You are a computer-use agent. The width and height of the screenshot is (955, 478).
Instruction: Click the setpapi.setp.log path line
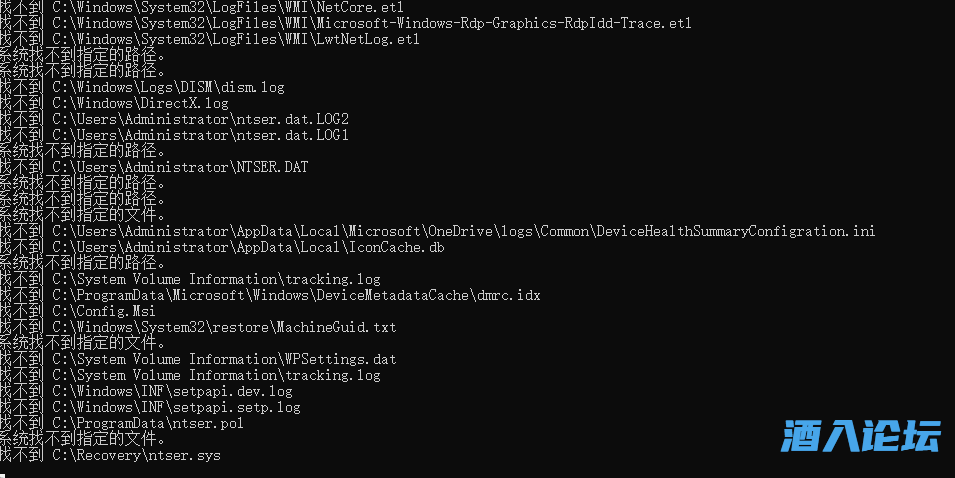tap(149, 407)
